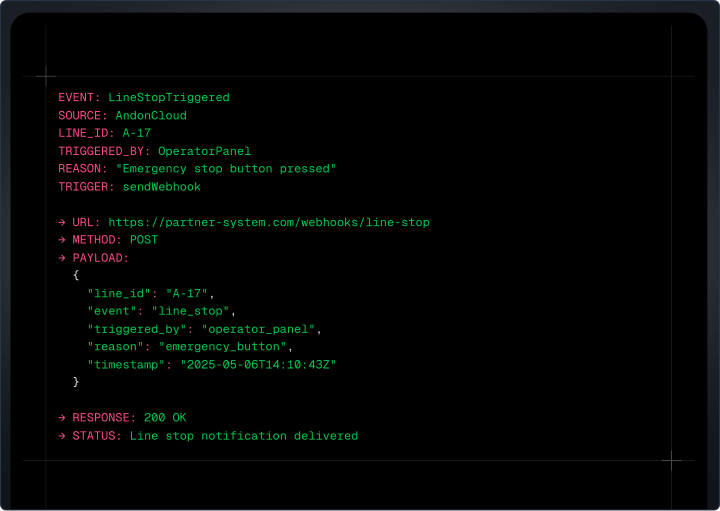Image resolution: width=720 pixels, height=511 pixels.
Task: Select the POST method value
Action: pos(144,240)
